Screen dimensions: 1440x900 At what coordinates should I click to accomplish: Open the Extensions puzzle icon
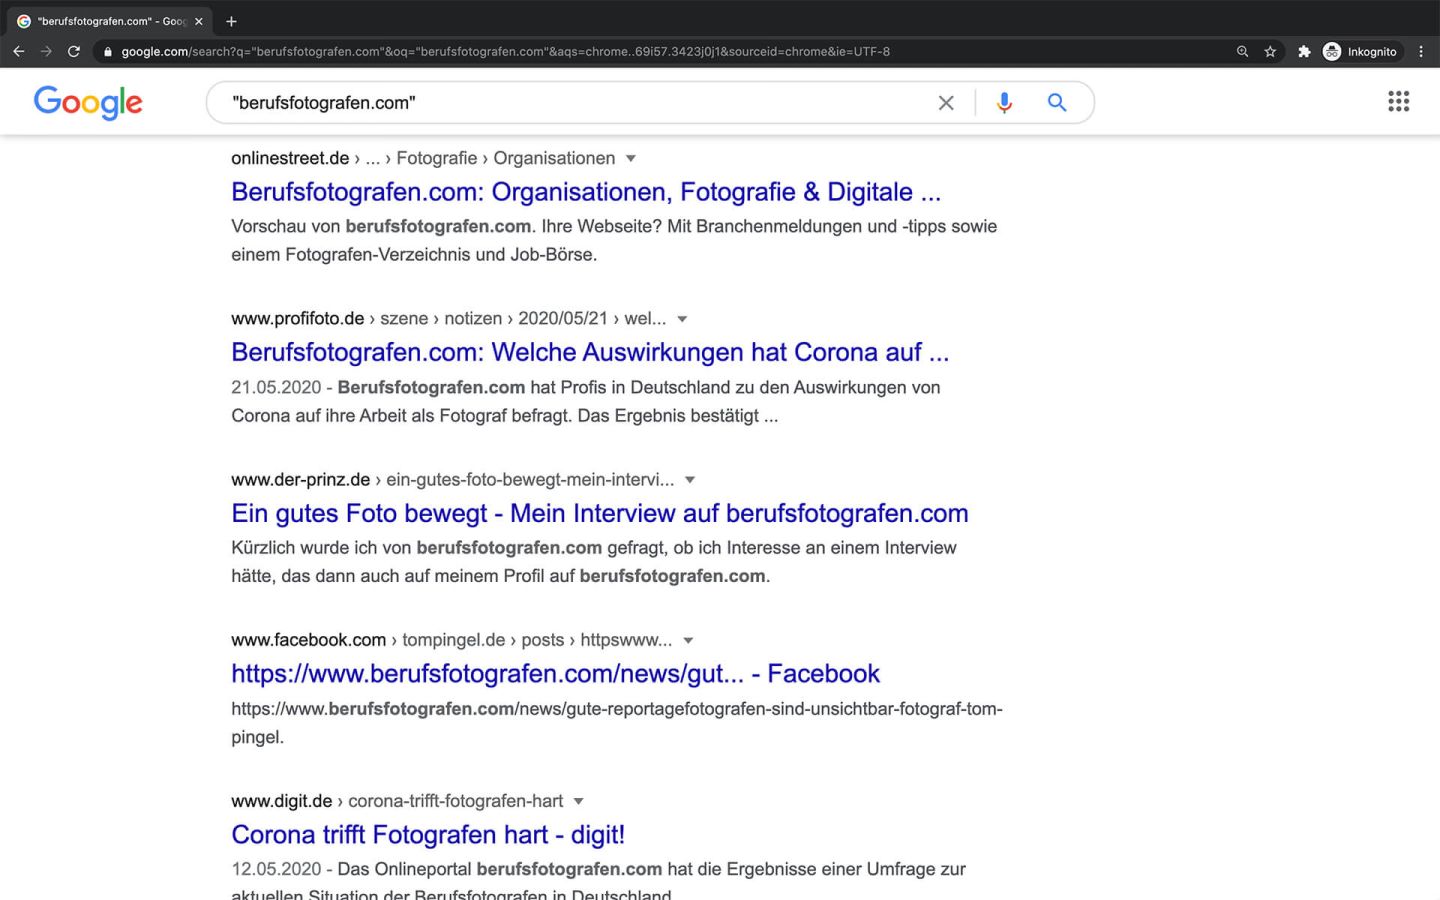(x=1304, y=52)
